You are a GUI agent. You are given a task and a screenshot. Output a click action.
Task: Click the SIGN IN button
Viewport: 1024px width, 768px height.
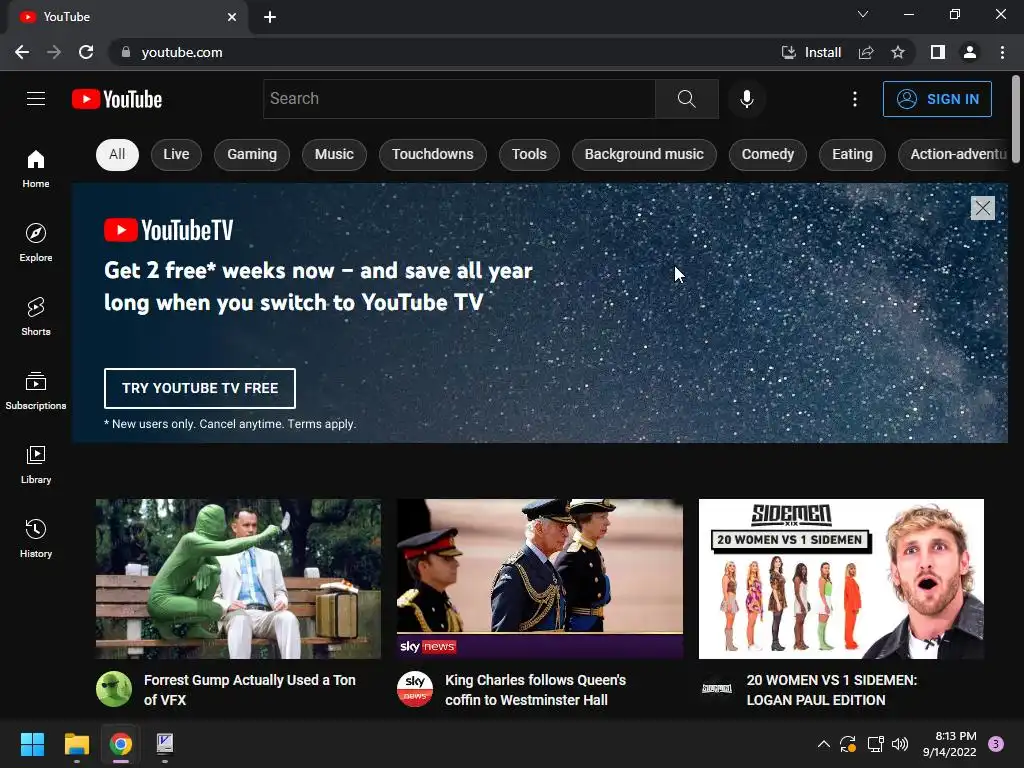click(x=937, y=99)
